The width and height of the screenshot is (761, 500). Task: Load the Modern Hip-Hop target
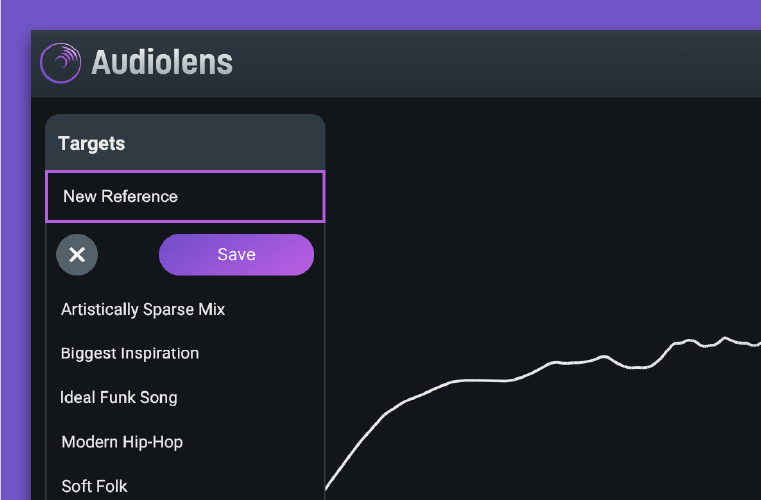122,442
